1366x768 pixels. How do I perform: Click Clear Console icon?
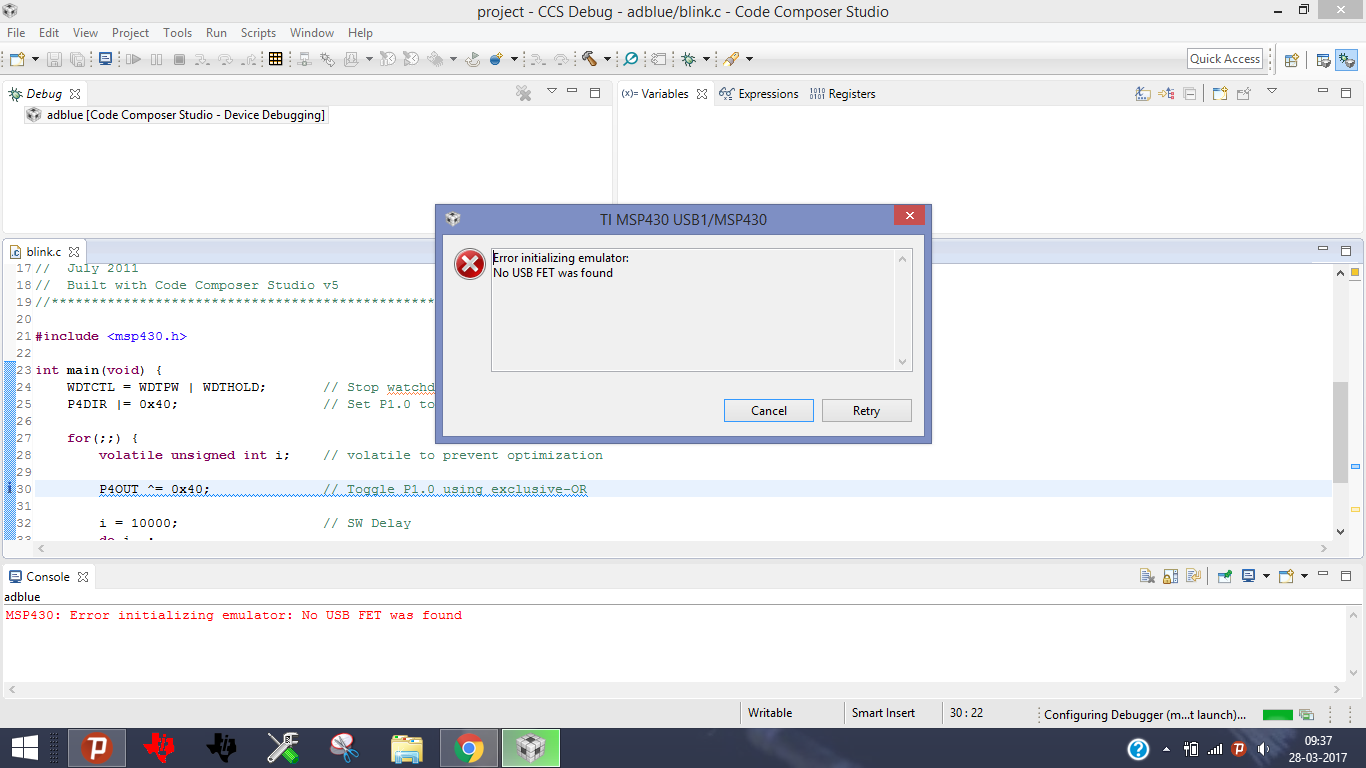point(1147,576)
